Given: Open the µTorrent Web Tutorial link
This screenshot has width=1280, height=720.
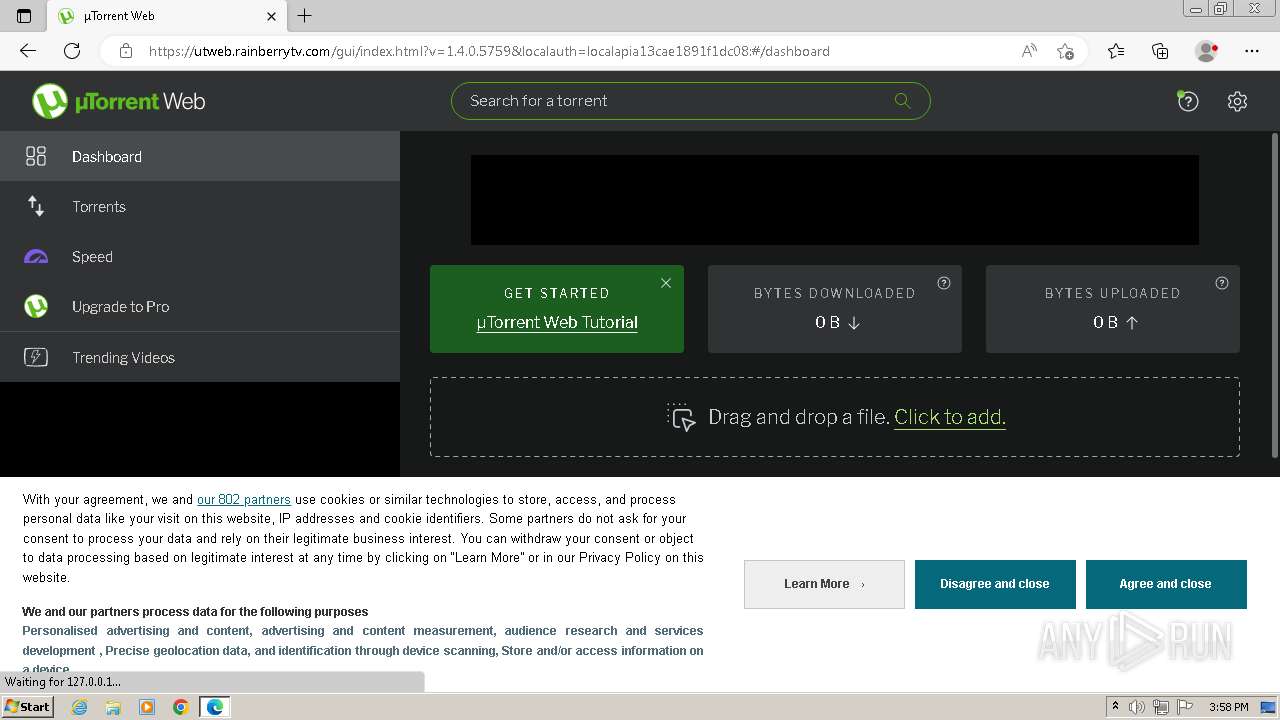Looking at the screenshot, I should [x=557, y=322].
